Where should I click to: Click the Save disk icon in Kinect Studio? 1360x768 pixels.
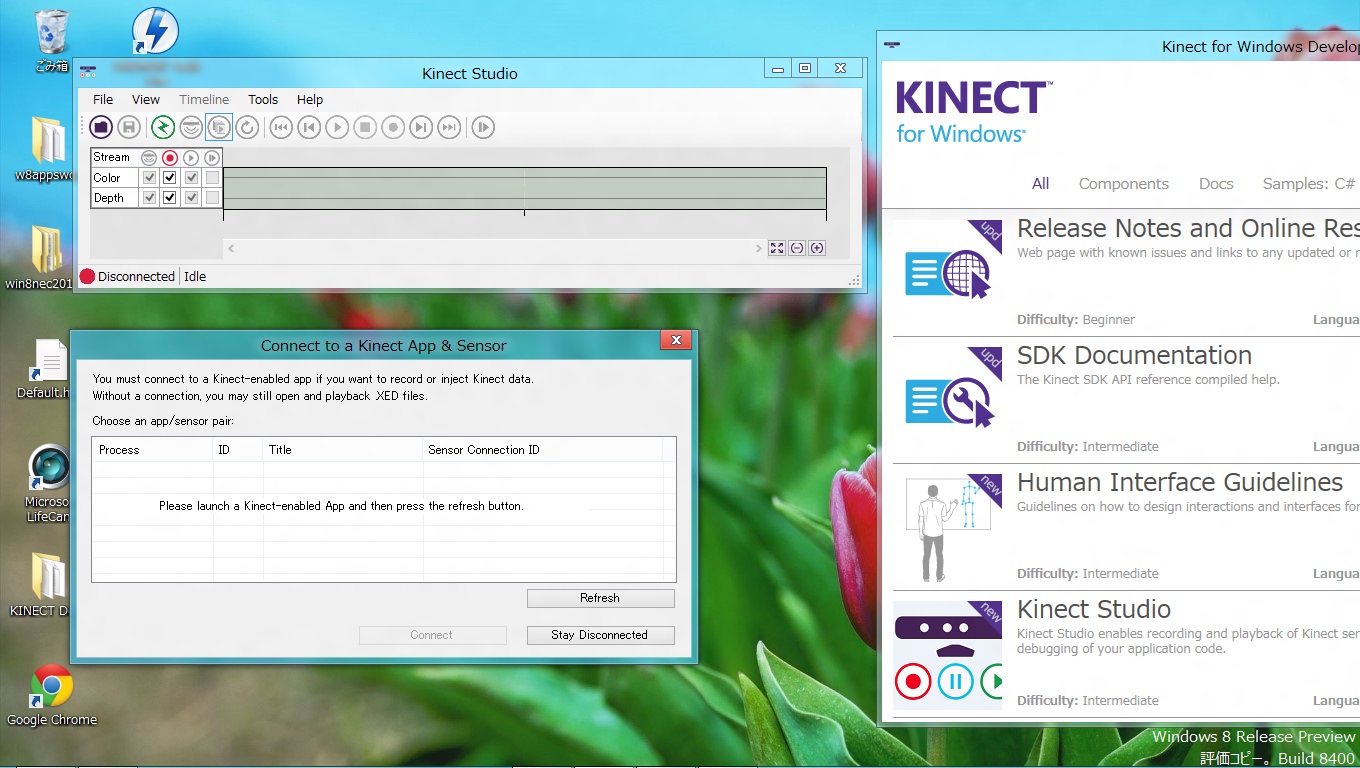click(x=128, y=127)
